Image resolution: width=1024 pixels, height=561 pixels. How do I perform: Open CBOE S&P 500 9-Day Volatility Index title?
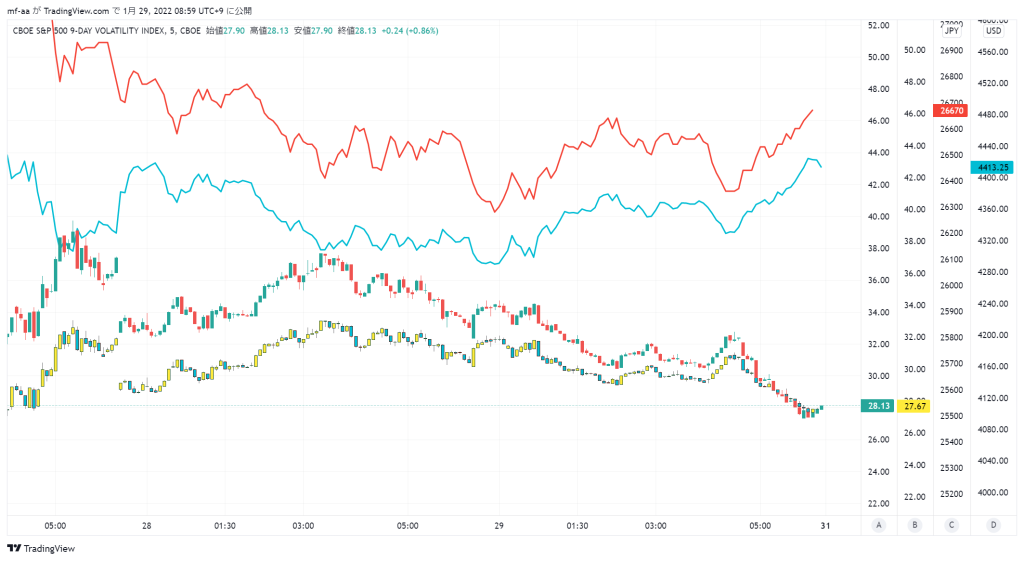point(88,31)
